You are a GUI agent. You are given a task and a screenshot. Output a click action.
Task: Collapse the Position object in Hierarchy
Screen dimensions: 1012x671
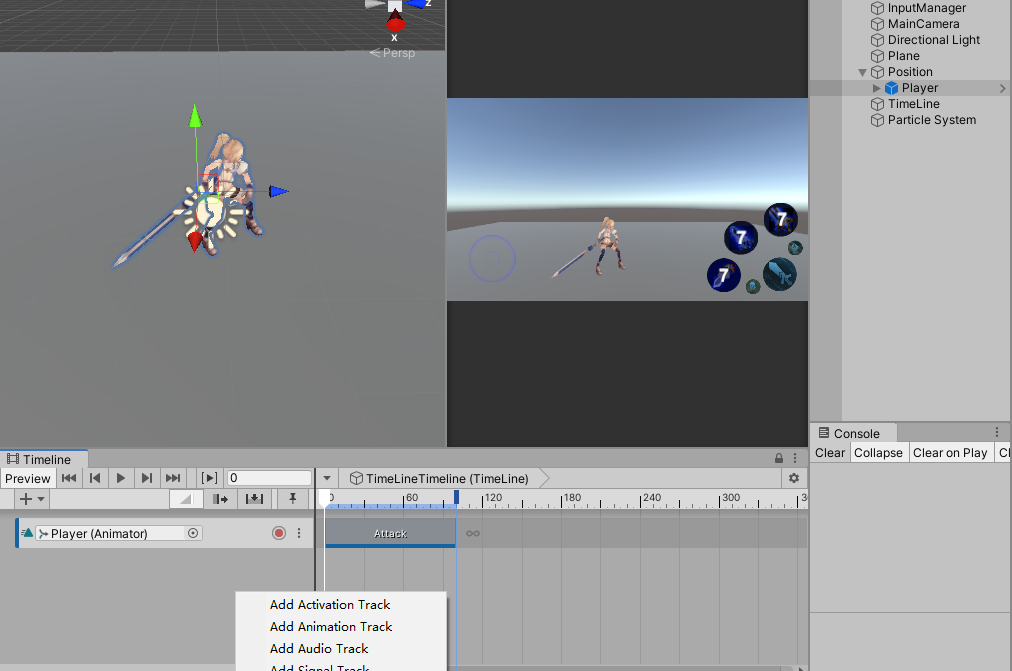[x=862, y=72]
